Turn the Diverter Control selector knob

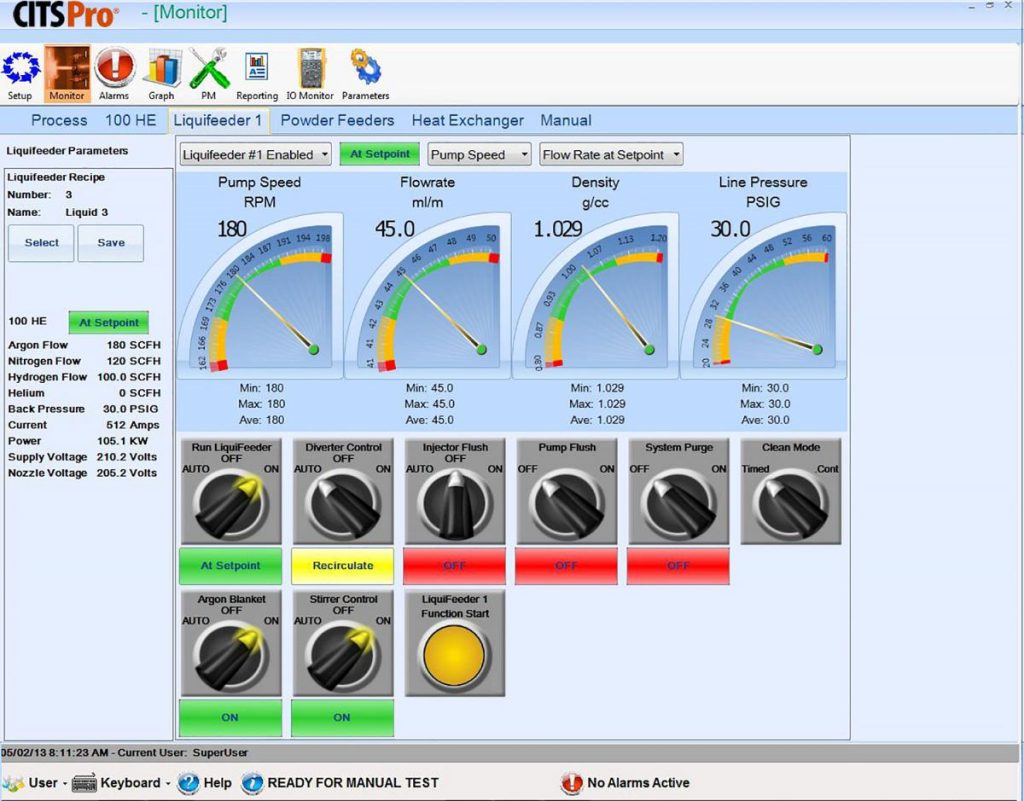point(343,503)
